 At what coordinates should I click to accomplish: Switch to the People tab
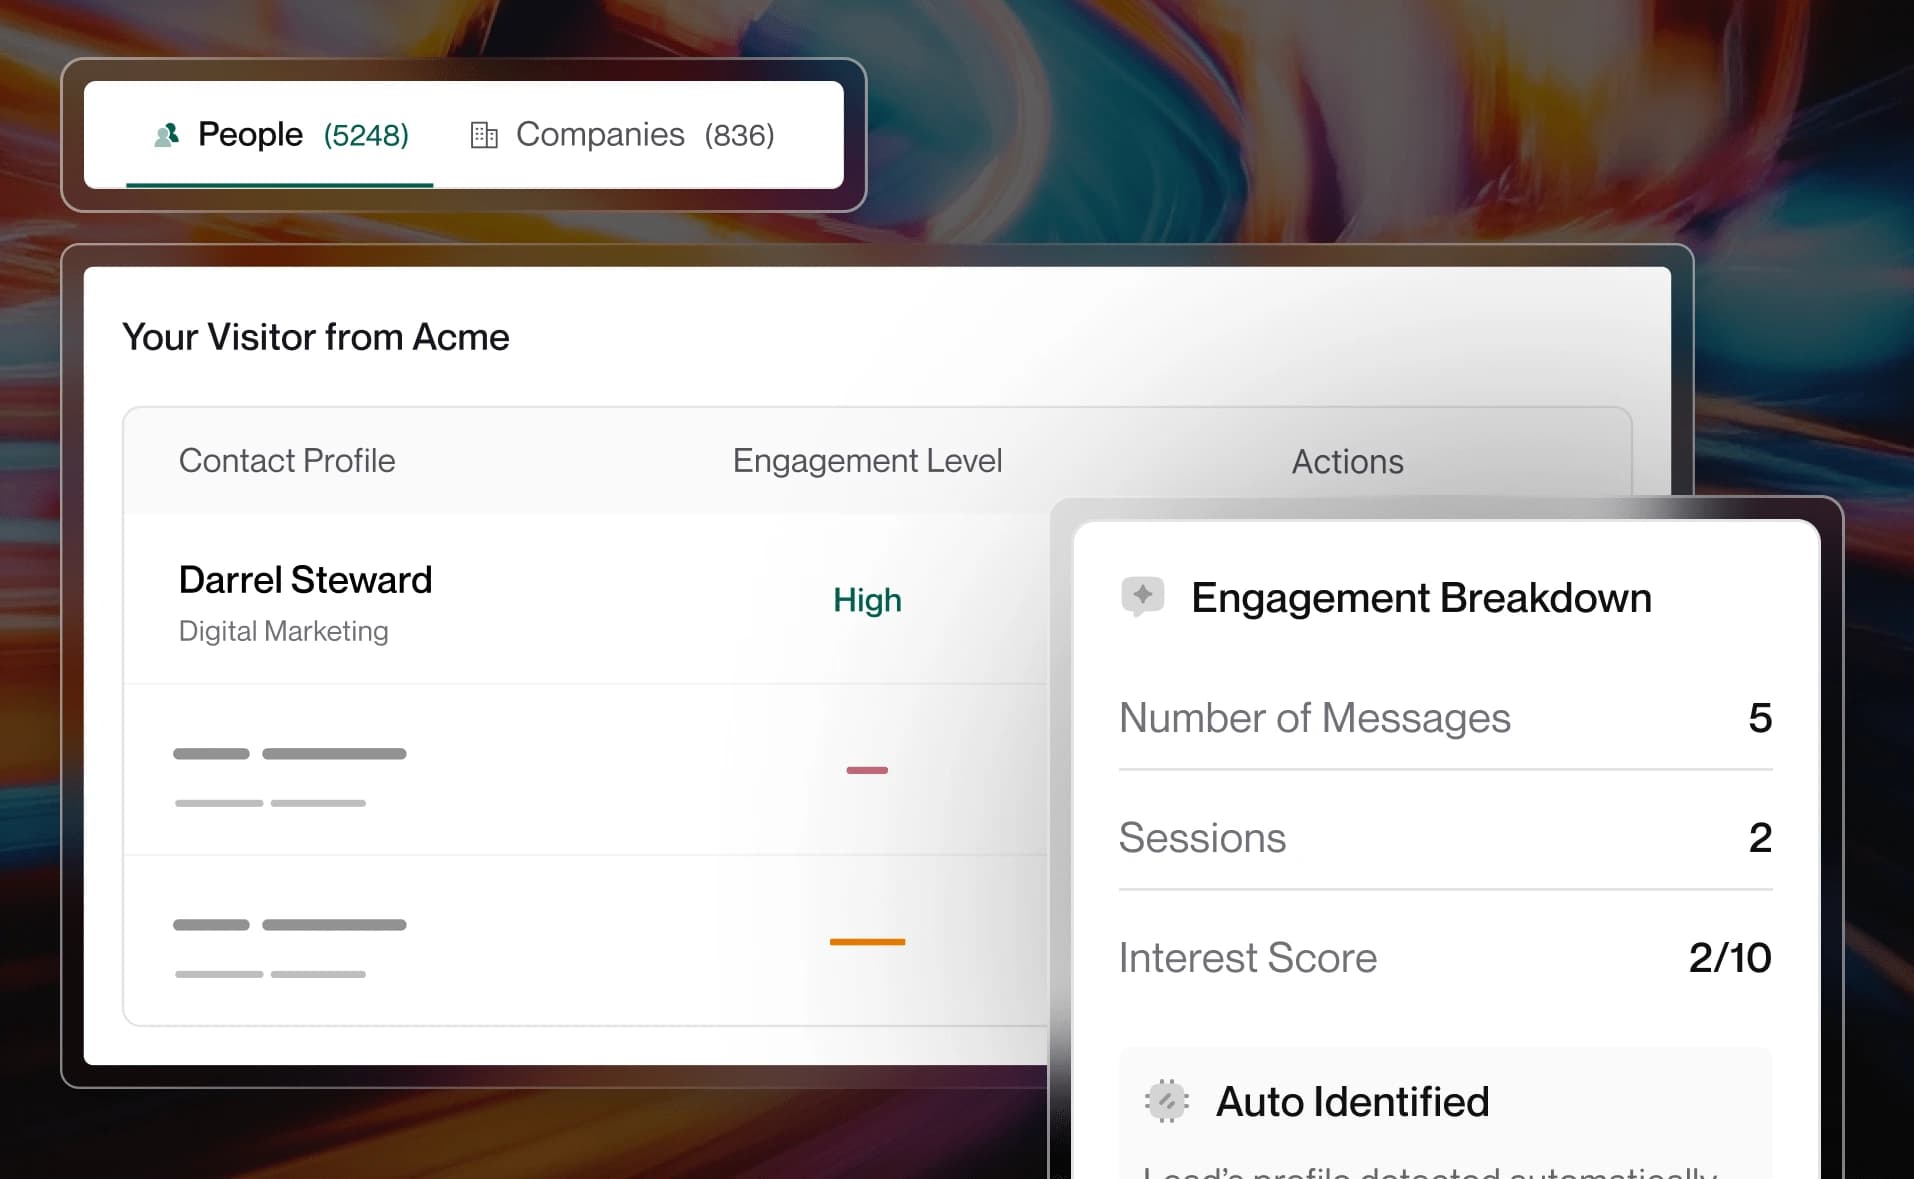(x=281, y=135)
